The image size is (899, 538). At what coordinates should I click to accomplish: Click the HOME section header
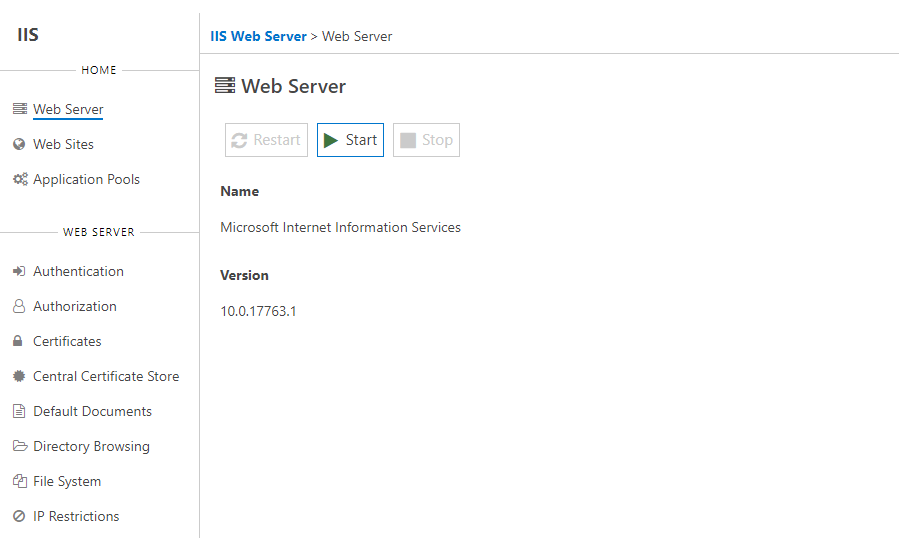[x=99, y=70]
